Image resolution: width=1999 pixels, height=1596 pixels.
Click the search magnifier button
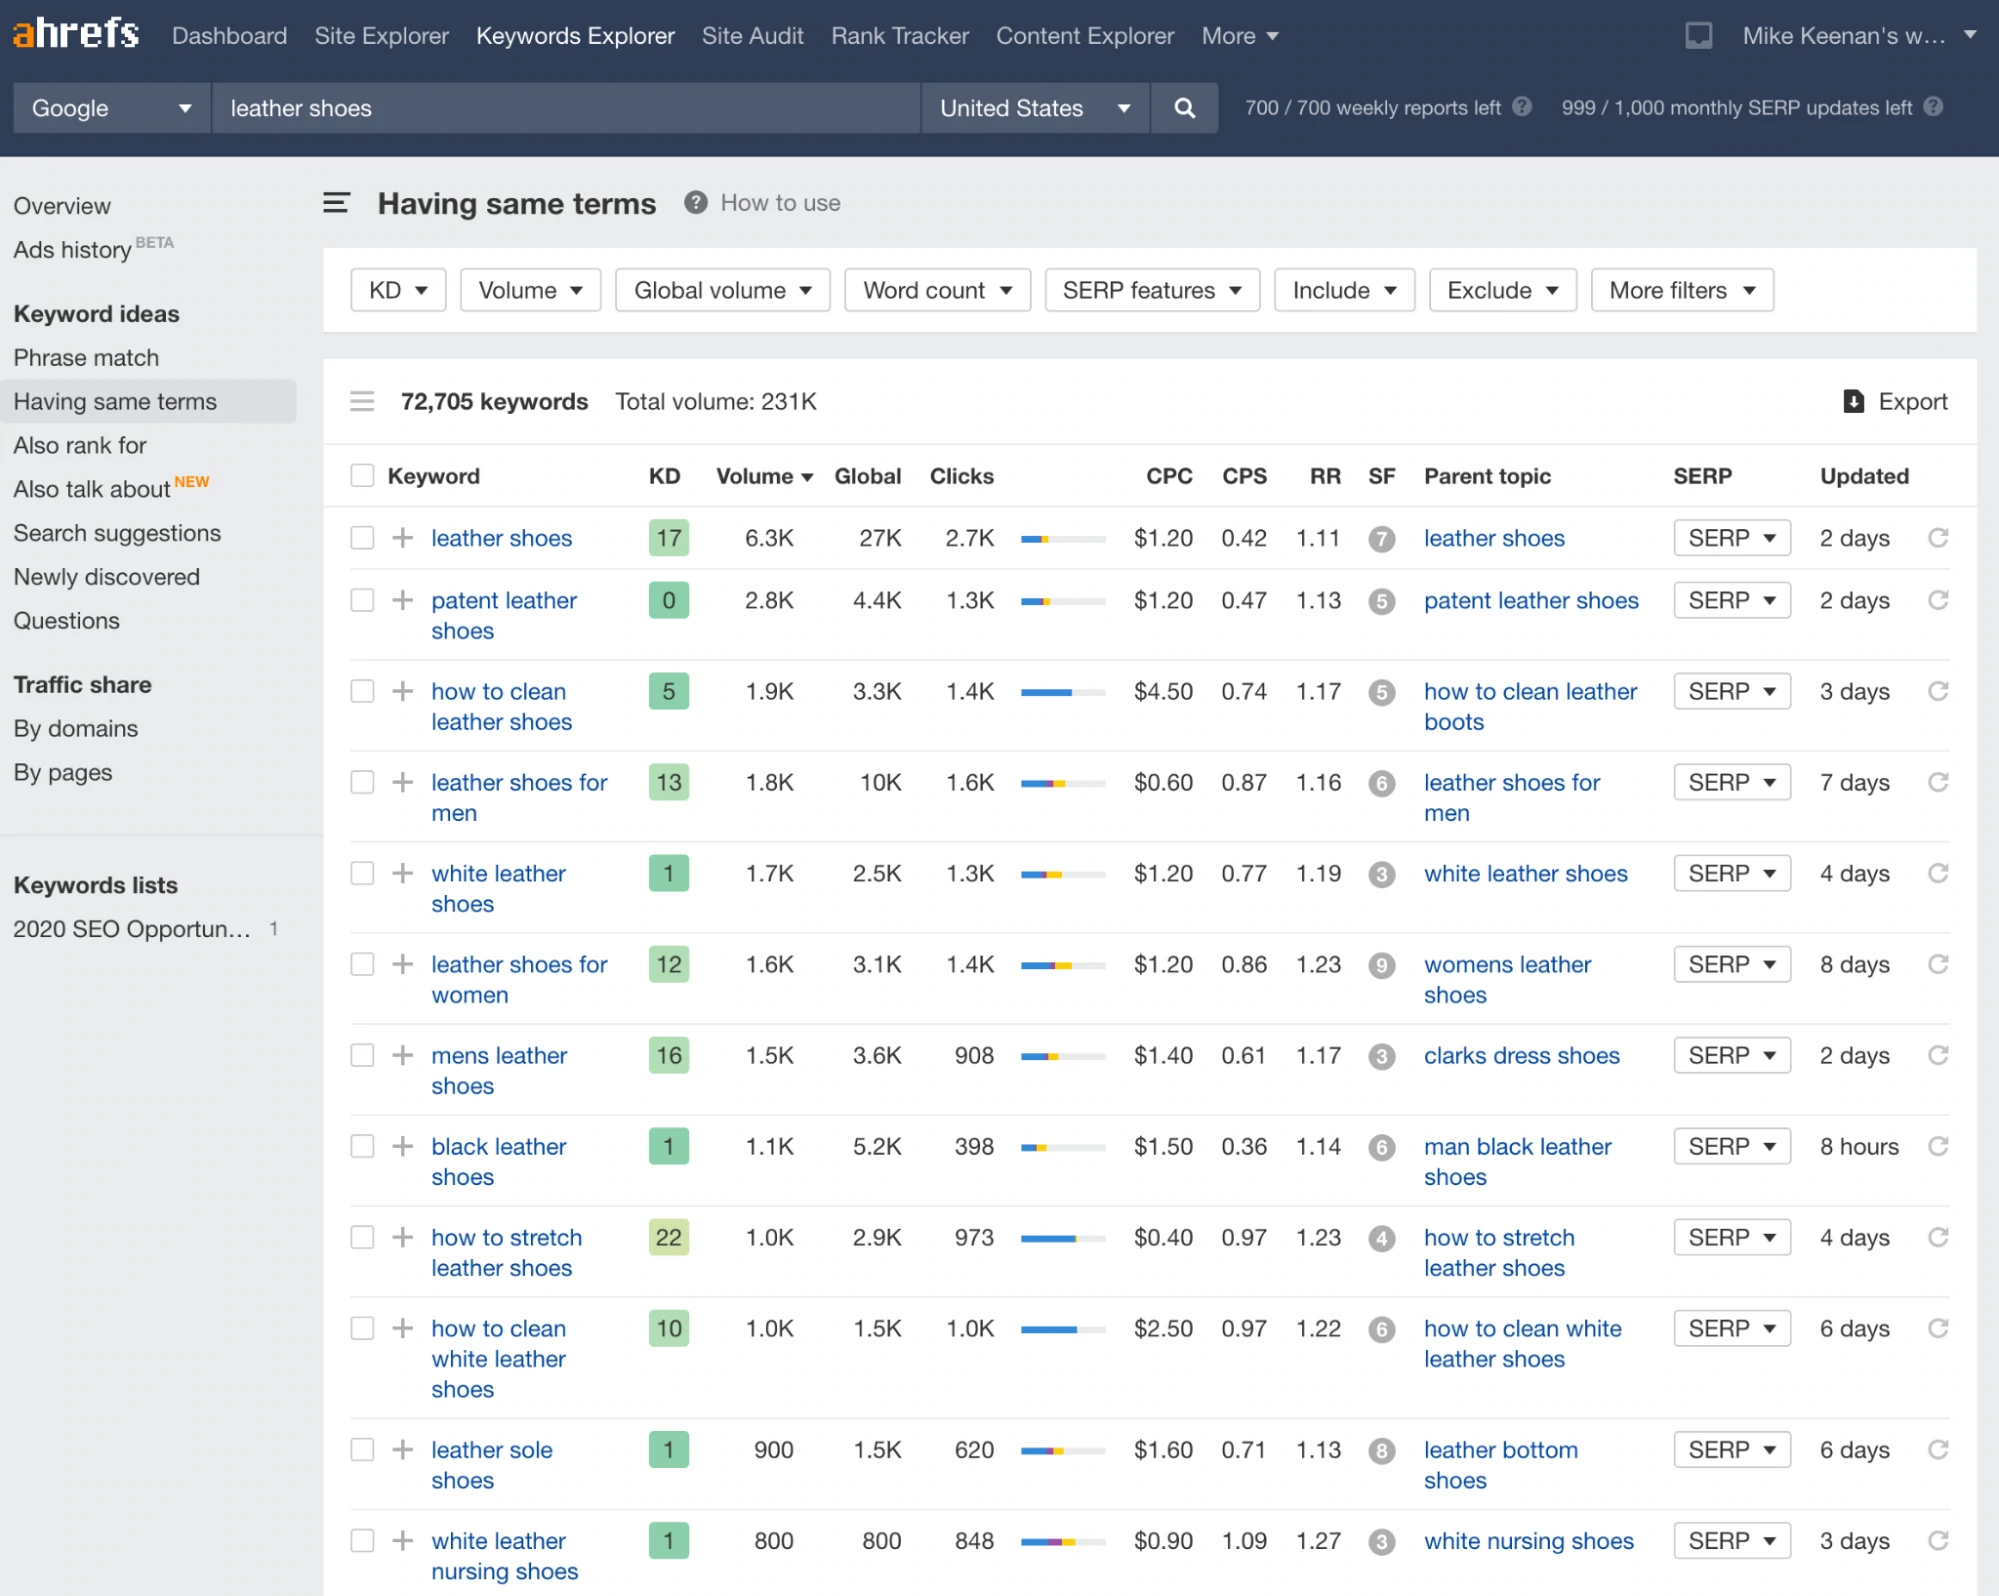pos(1184,108)
